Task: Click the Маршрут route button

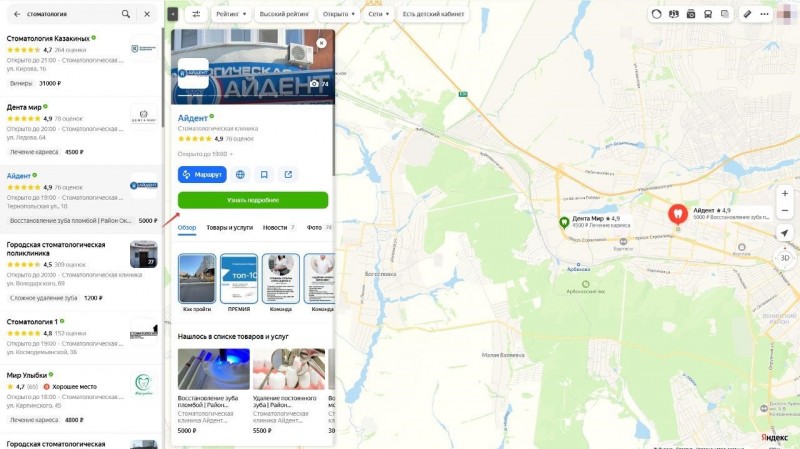Action: (x=202, y=174)
